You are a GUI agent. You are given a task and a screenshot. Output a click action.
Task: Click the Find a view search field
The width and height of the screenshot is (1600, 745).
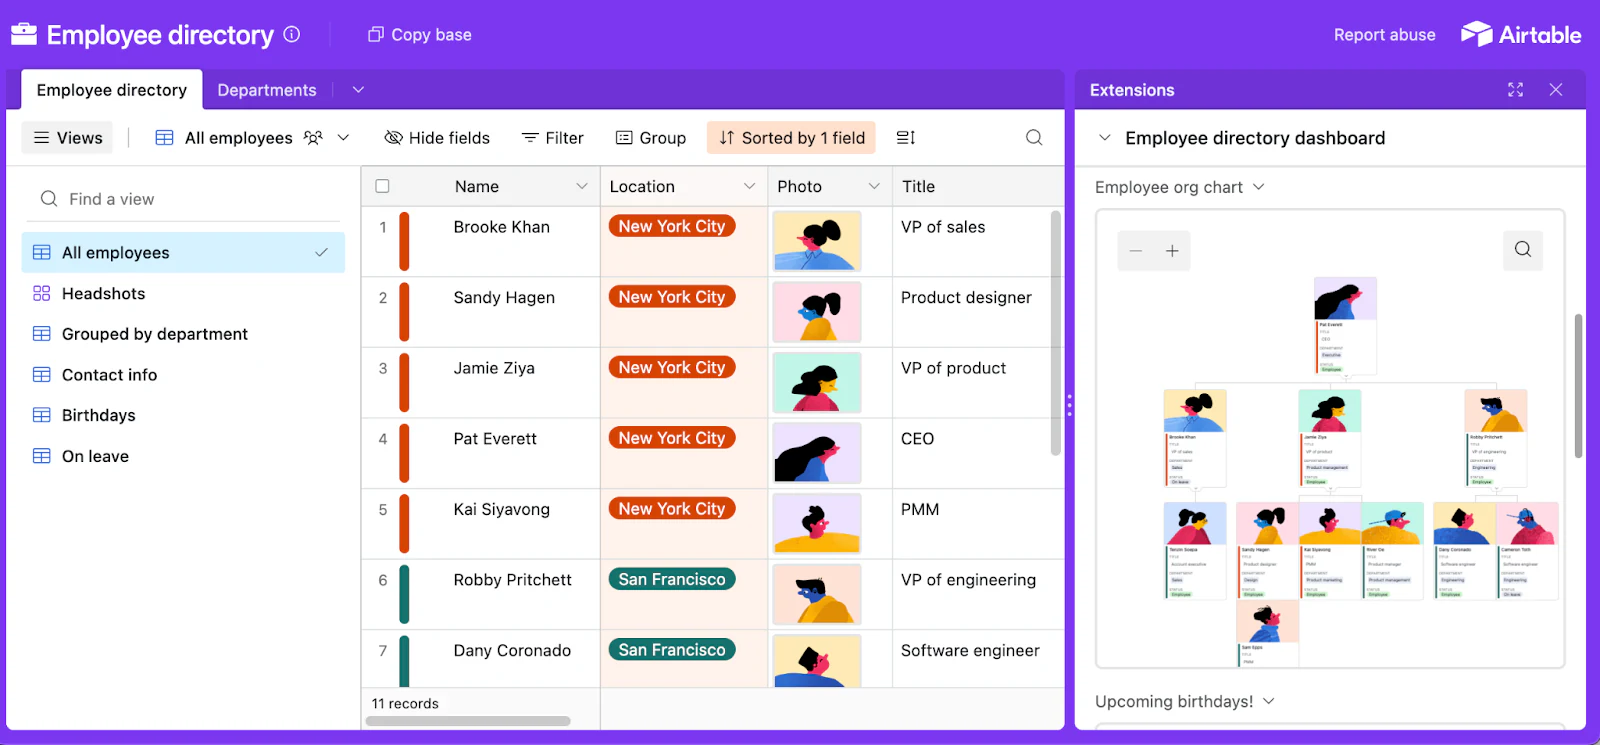[x=185, y=199]
